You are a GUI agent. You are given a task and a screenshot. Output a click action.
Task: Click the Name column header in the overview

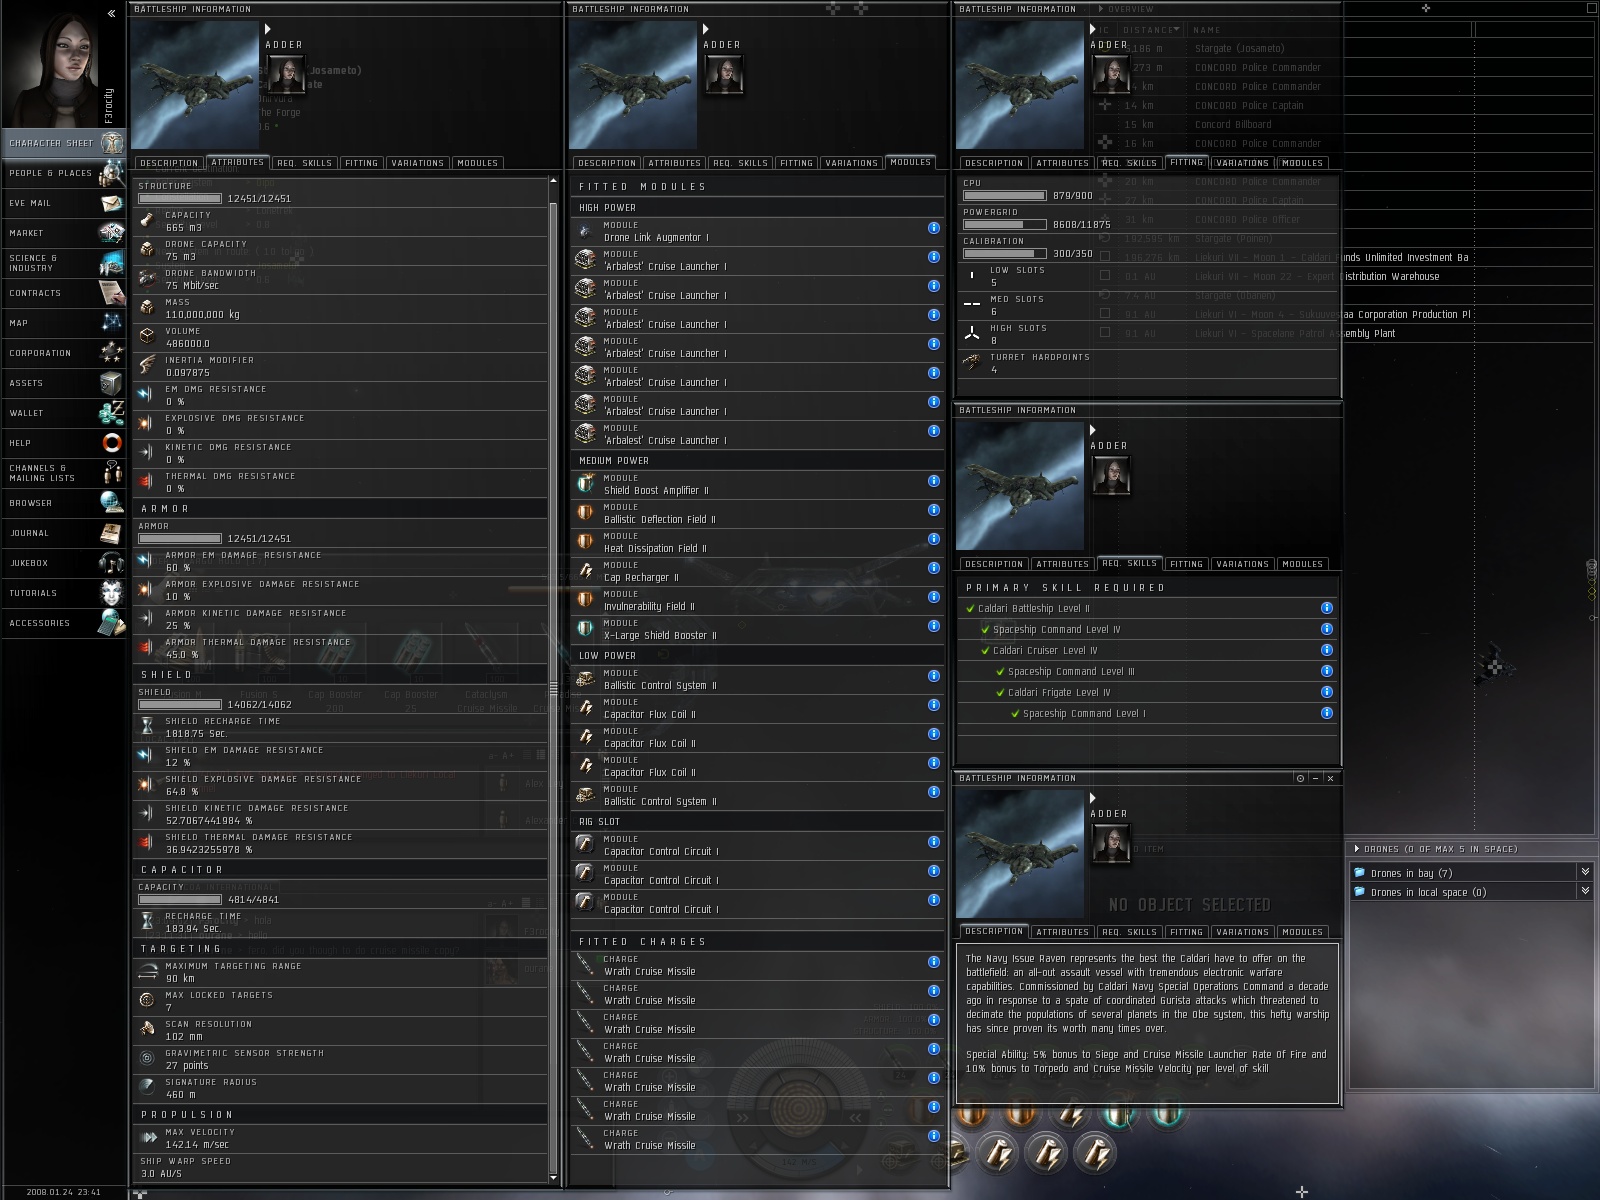click(1207, 30)
